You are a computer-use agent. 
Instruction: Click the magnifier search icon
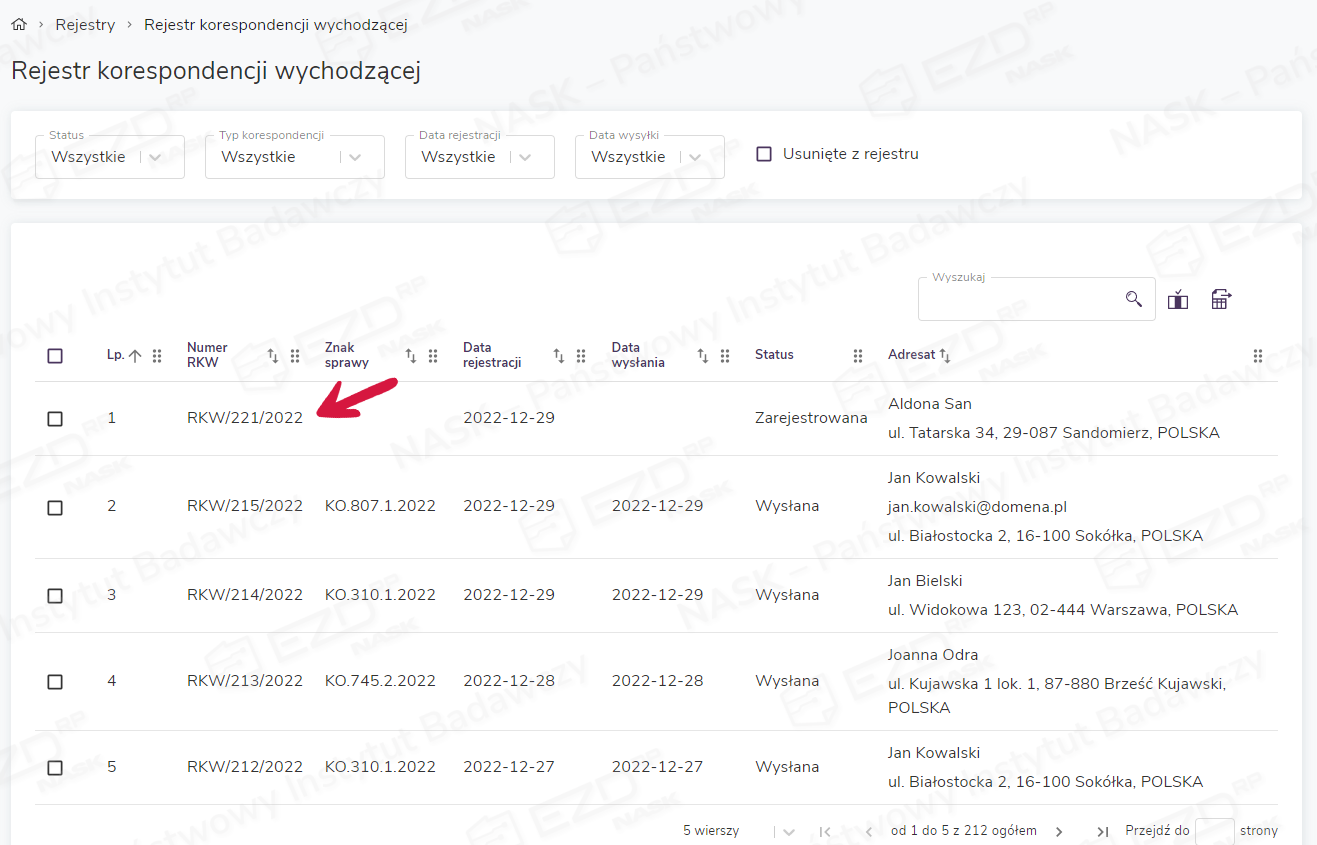[1133, 299]
